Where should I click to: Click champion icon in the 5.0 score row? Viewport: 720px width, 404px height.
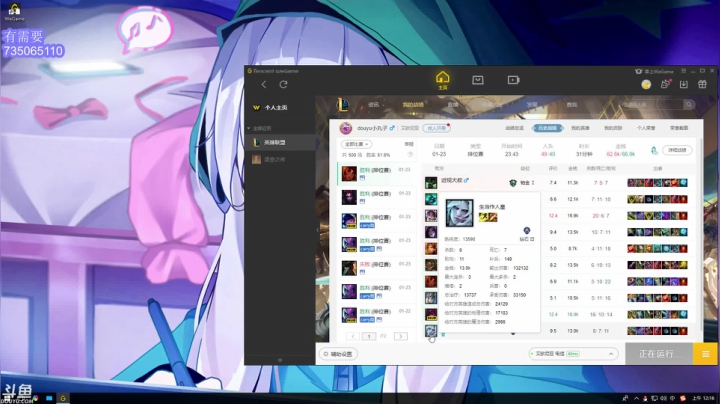click(431, 248)
